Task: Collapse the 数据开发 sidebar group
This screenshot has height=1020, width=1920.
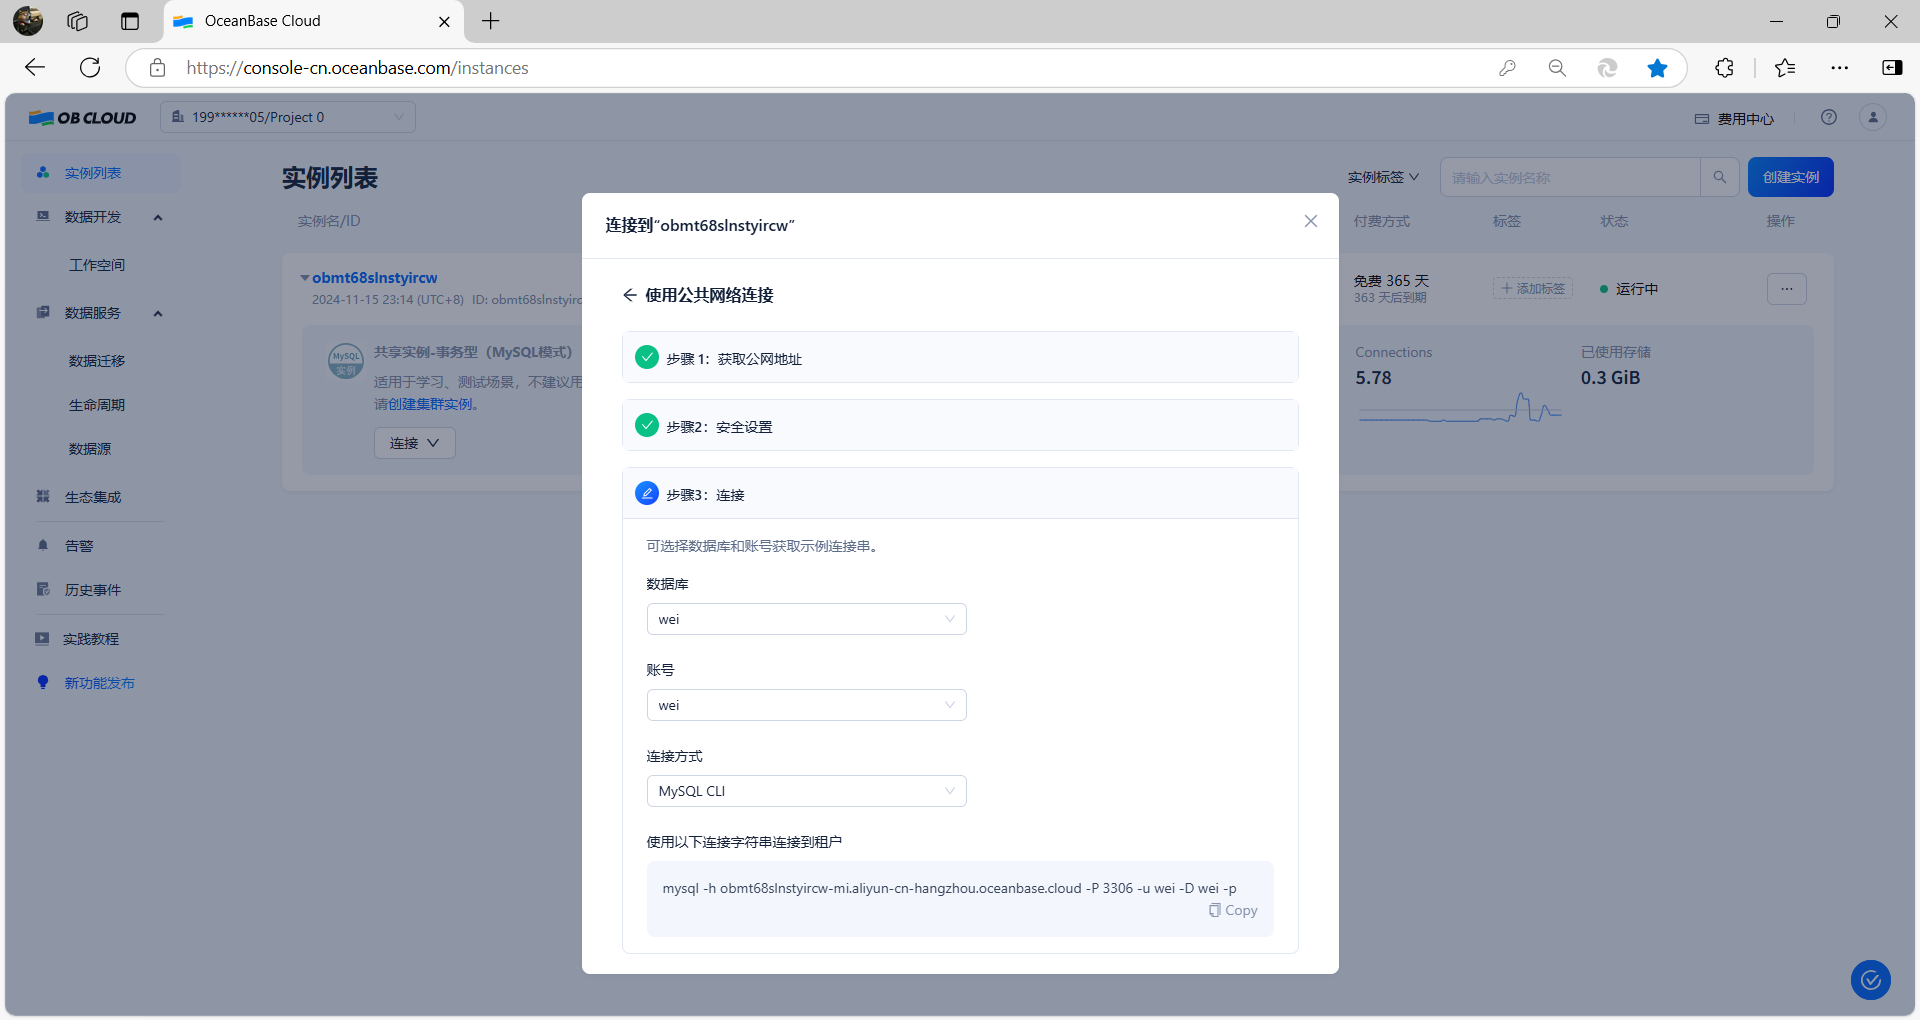Action: [x=158, y=217]
